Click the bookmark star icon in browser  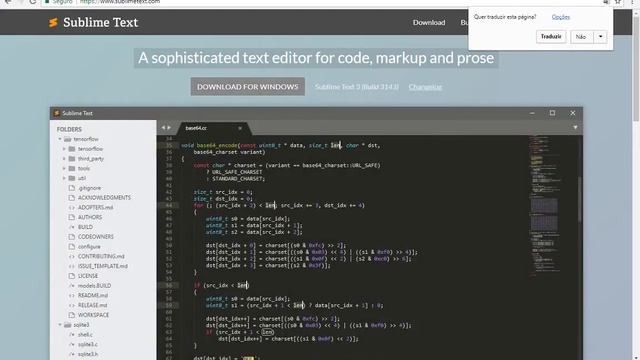[x=618, y=2]
